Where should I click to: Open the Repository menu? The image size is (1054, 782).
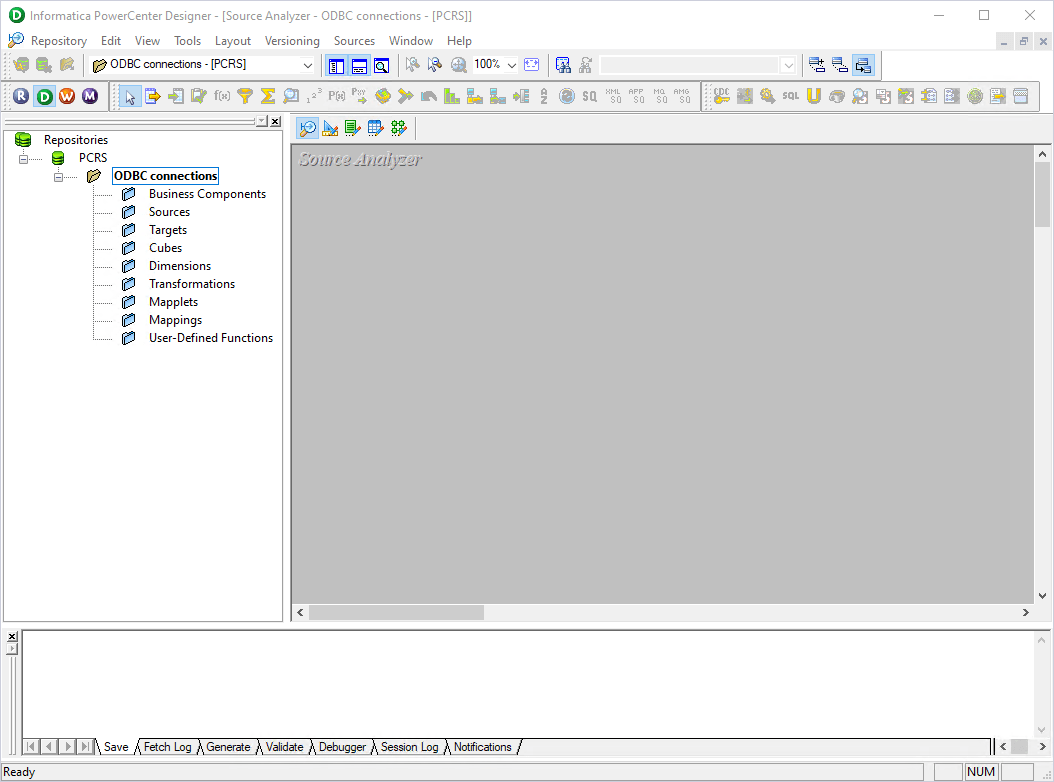[x=58, y=41]
